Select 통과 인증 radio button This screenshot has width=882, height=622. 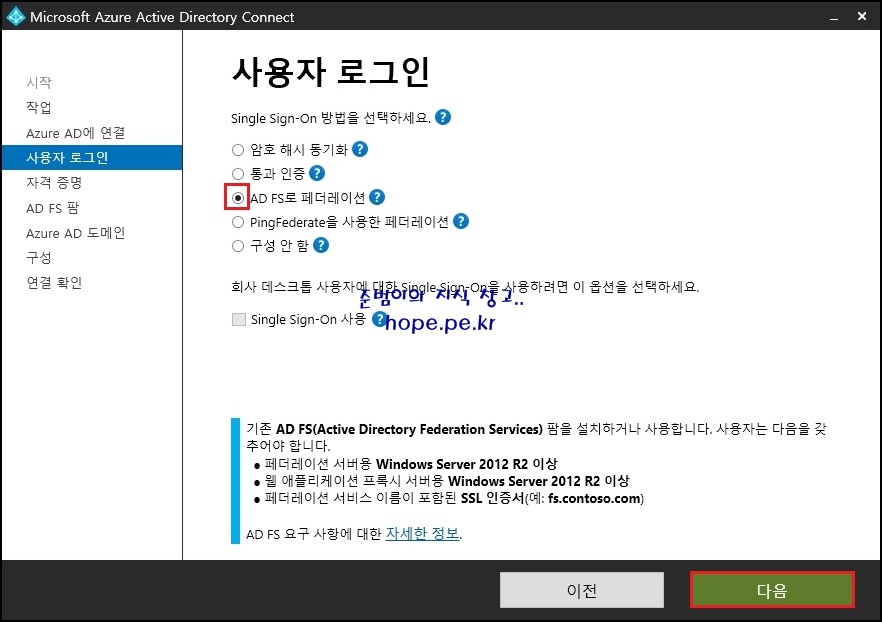(238, 174)
